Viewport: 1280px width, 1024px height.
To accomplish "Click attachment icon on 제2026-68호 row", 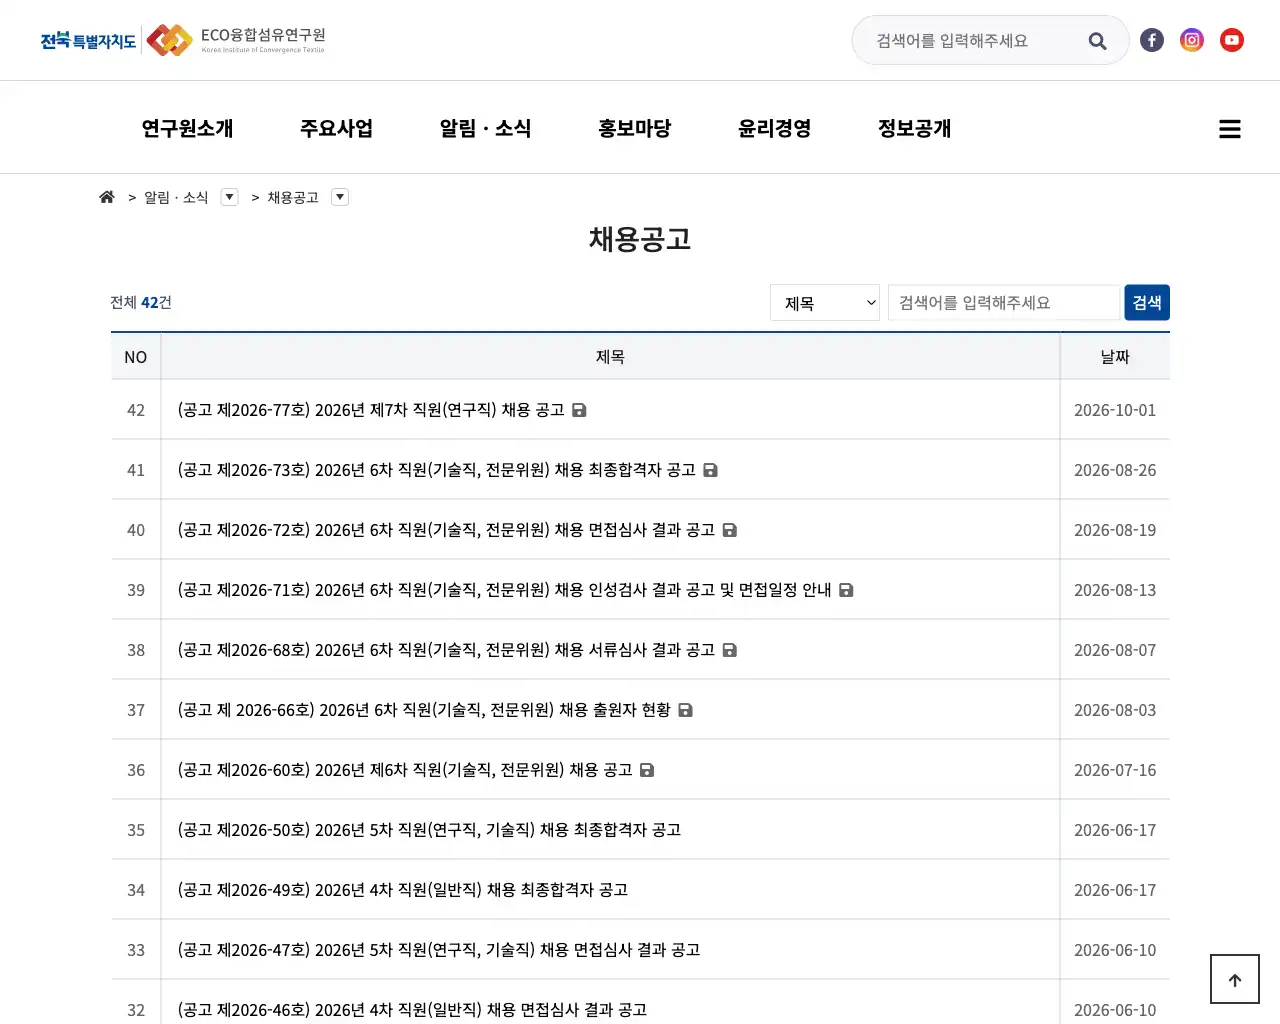I will point(730,650).
